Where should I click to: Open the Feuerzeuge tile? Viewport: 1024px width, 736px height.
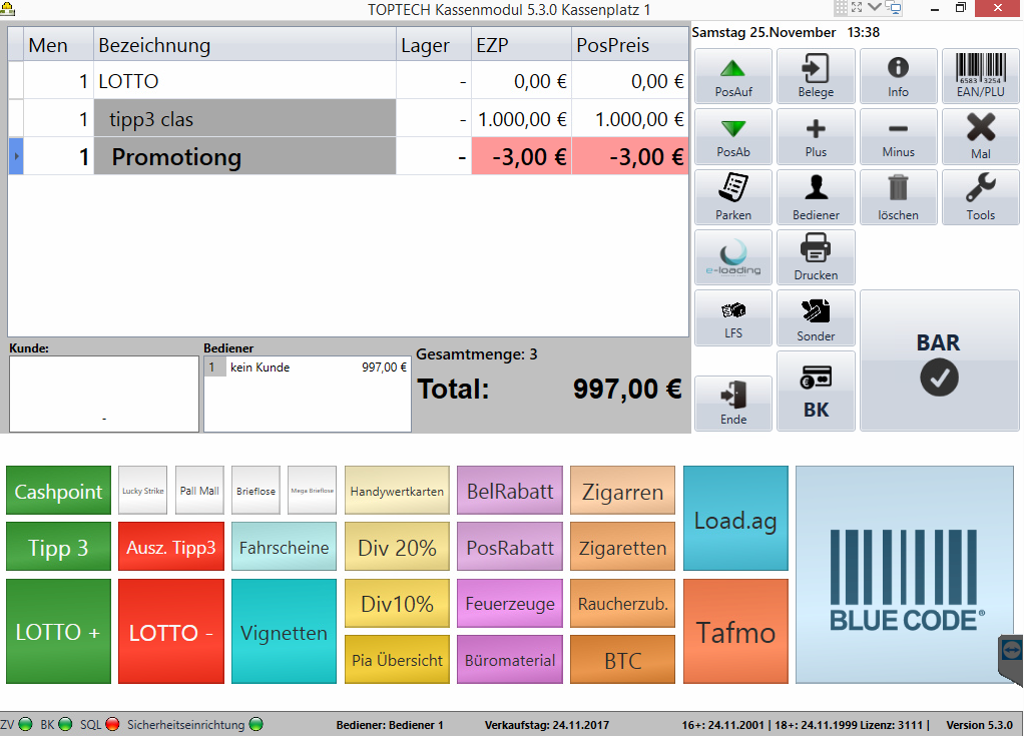(510, 603)
